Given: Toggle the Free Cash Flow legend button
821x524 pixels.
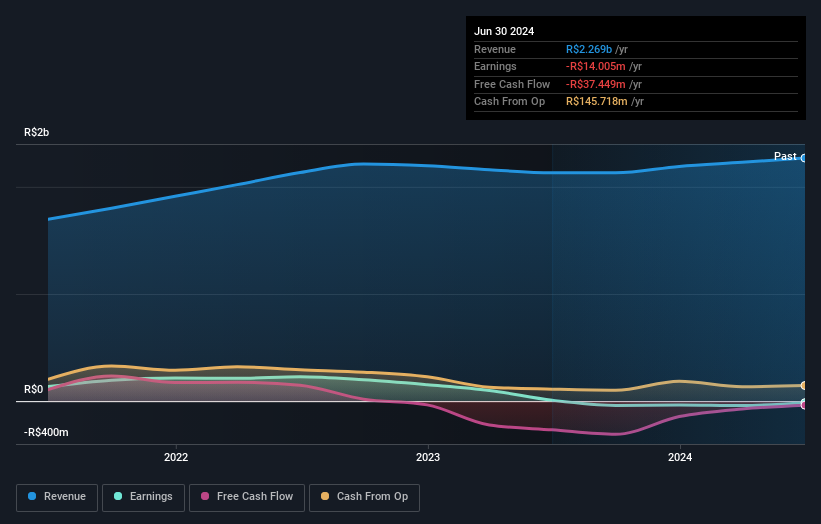Looking at the screenshot, I should point(247,497).
